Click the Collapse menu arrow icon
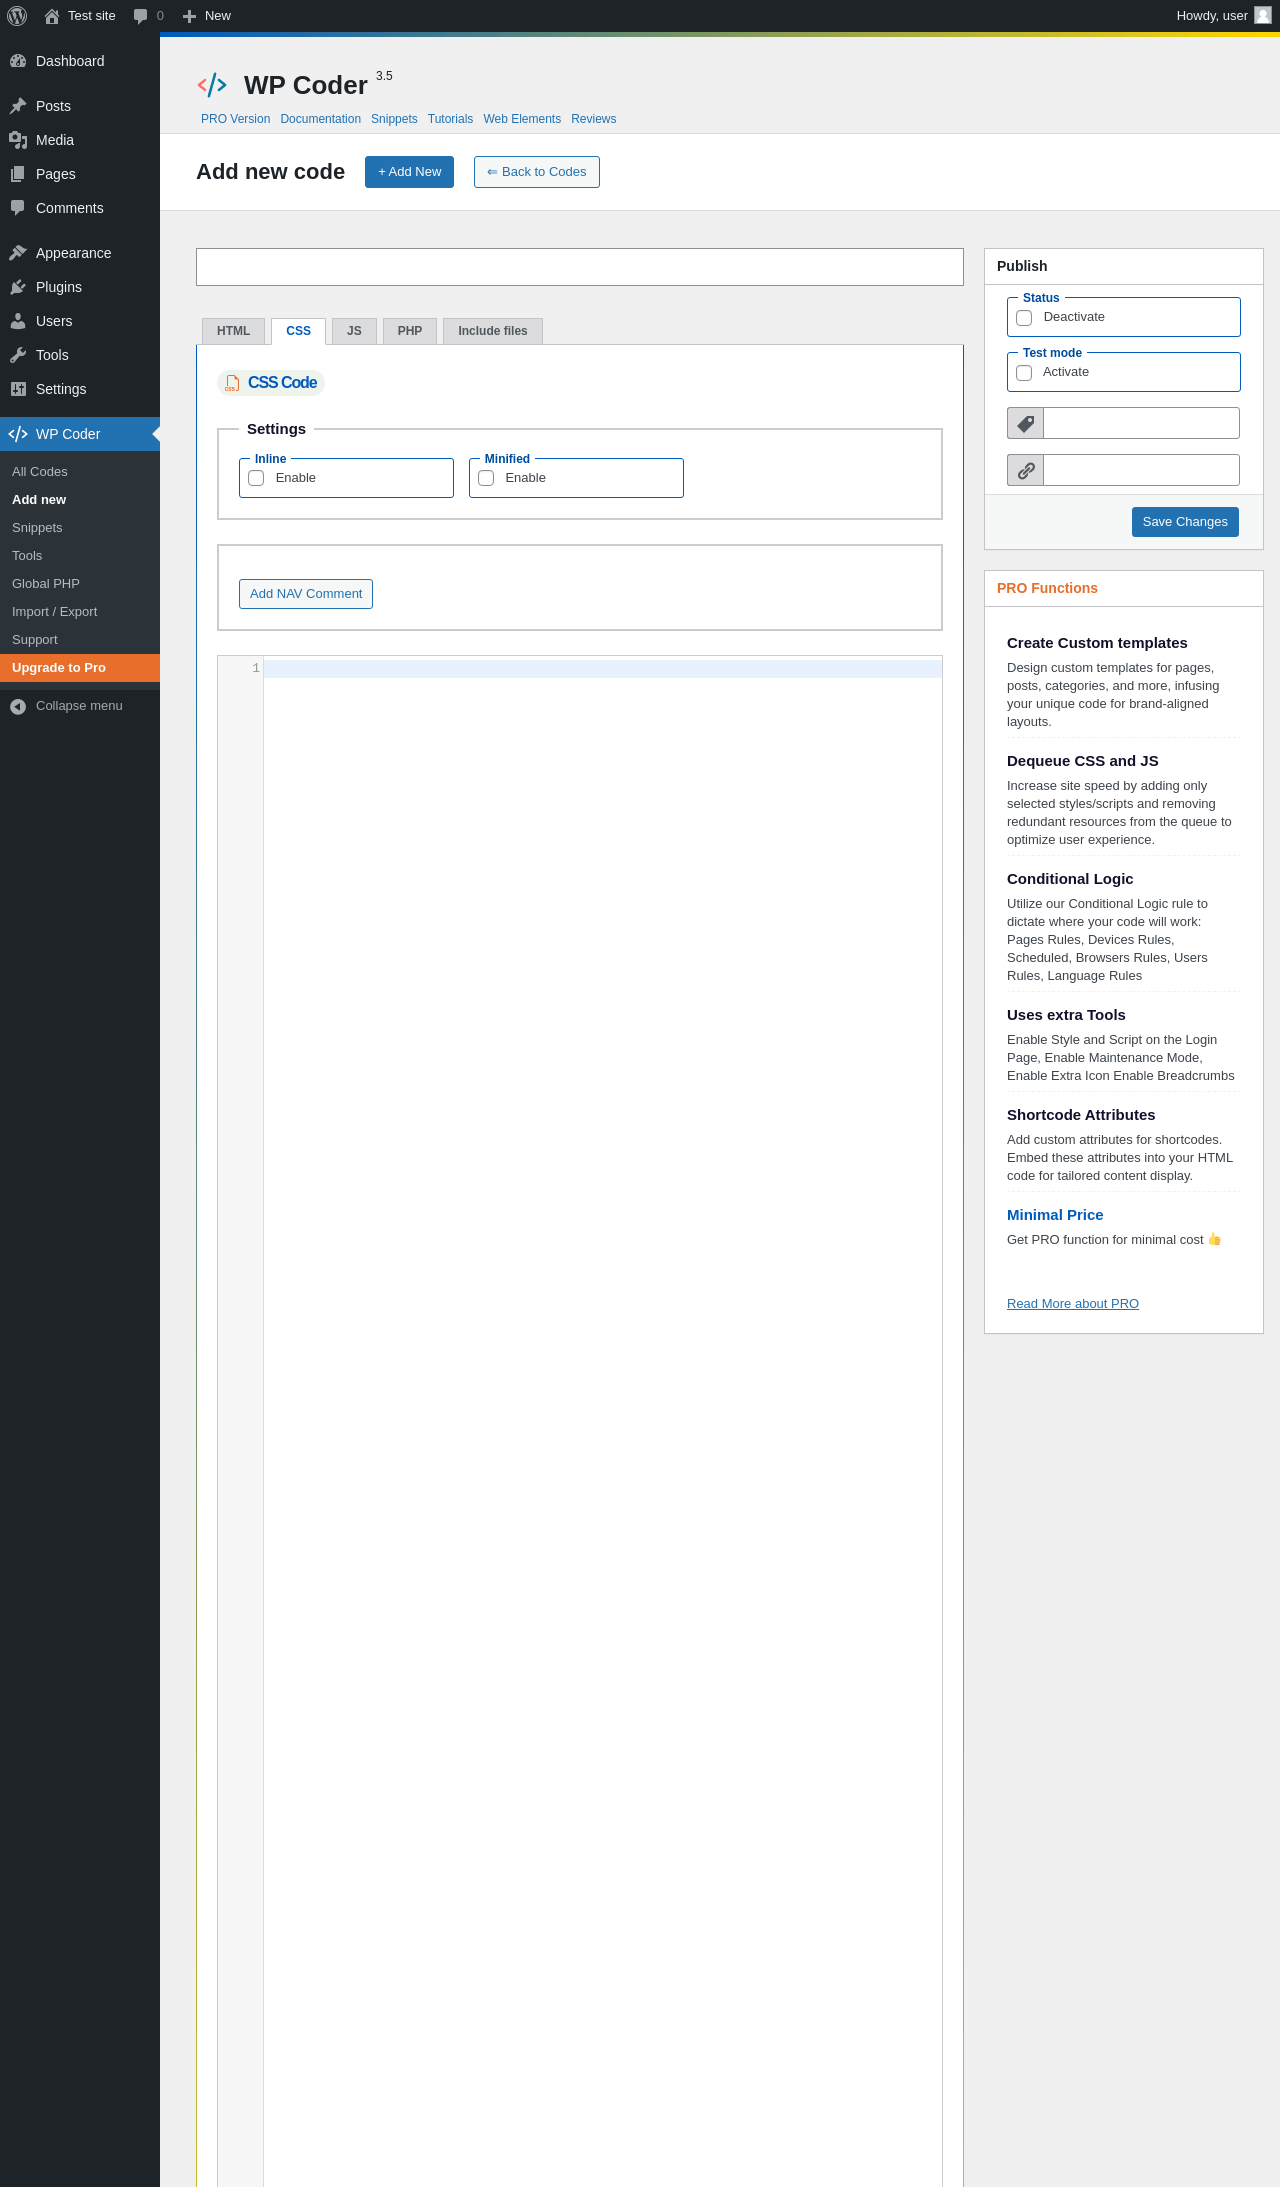1280x2187 pixels. 18,706
